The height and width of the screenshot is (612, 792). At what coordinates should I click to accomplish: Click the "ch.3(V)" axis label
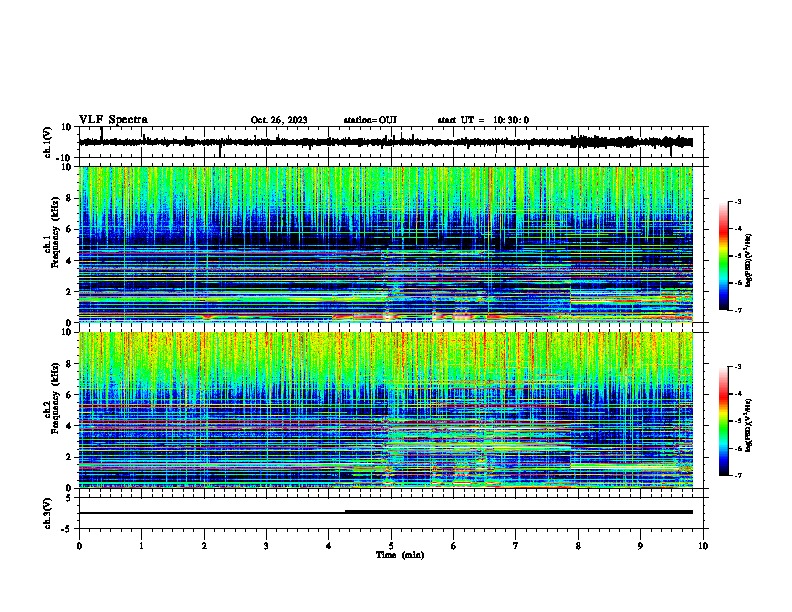click(48, 513)
